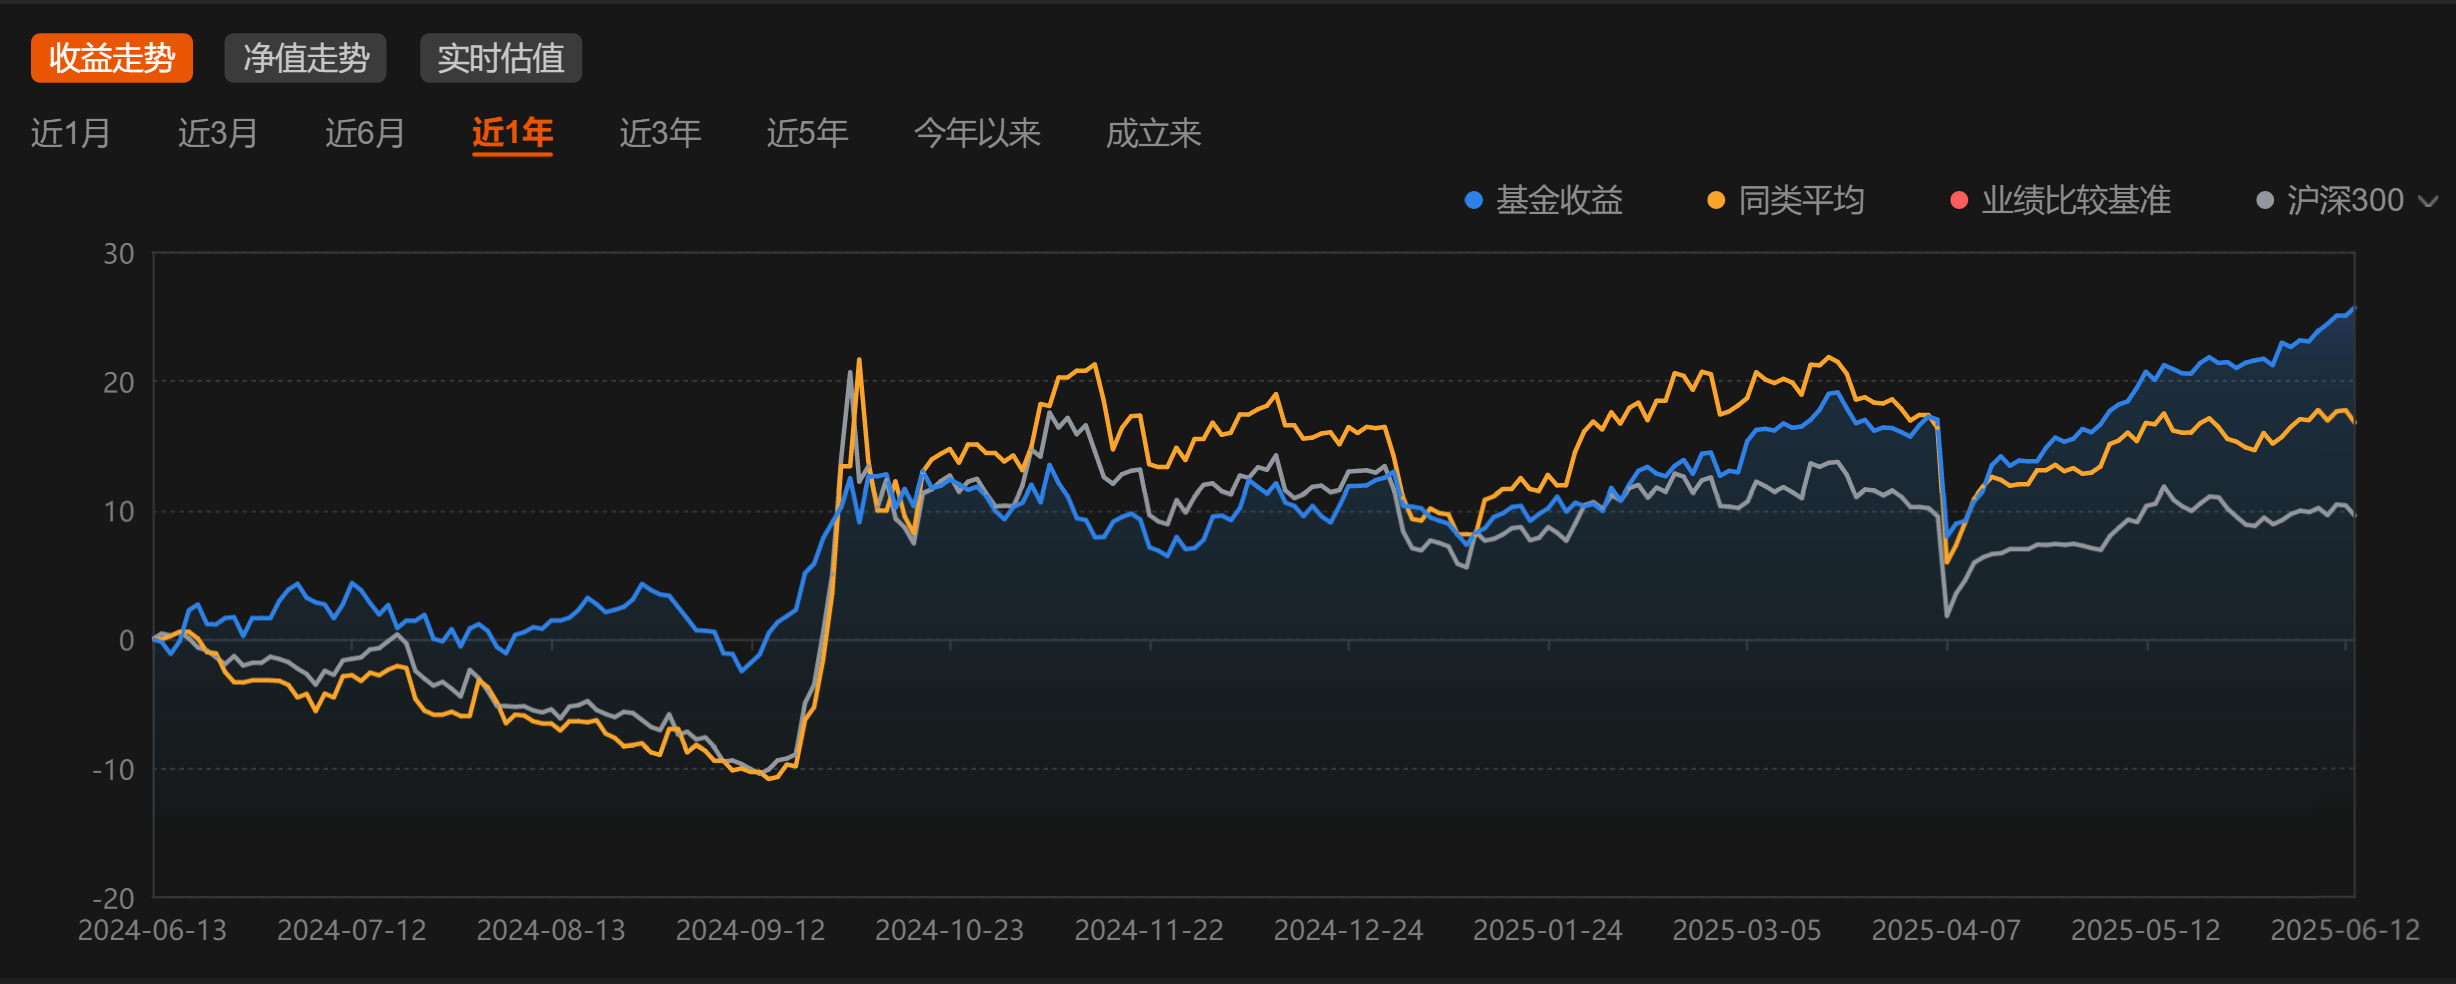
Task: Click the x-axis date 2025-06-12
Action: (x=2345, y=930)
